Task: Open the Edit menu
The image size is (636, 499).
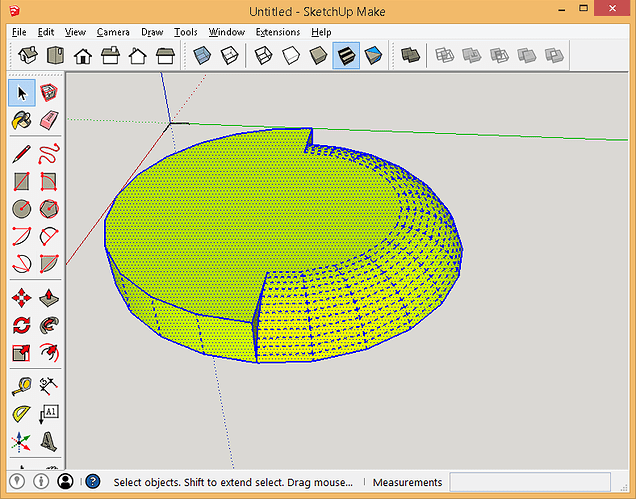Action: pos(46,32)
